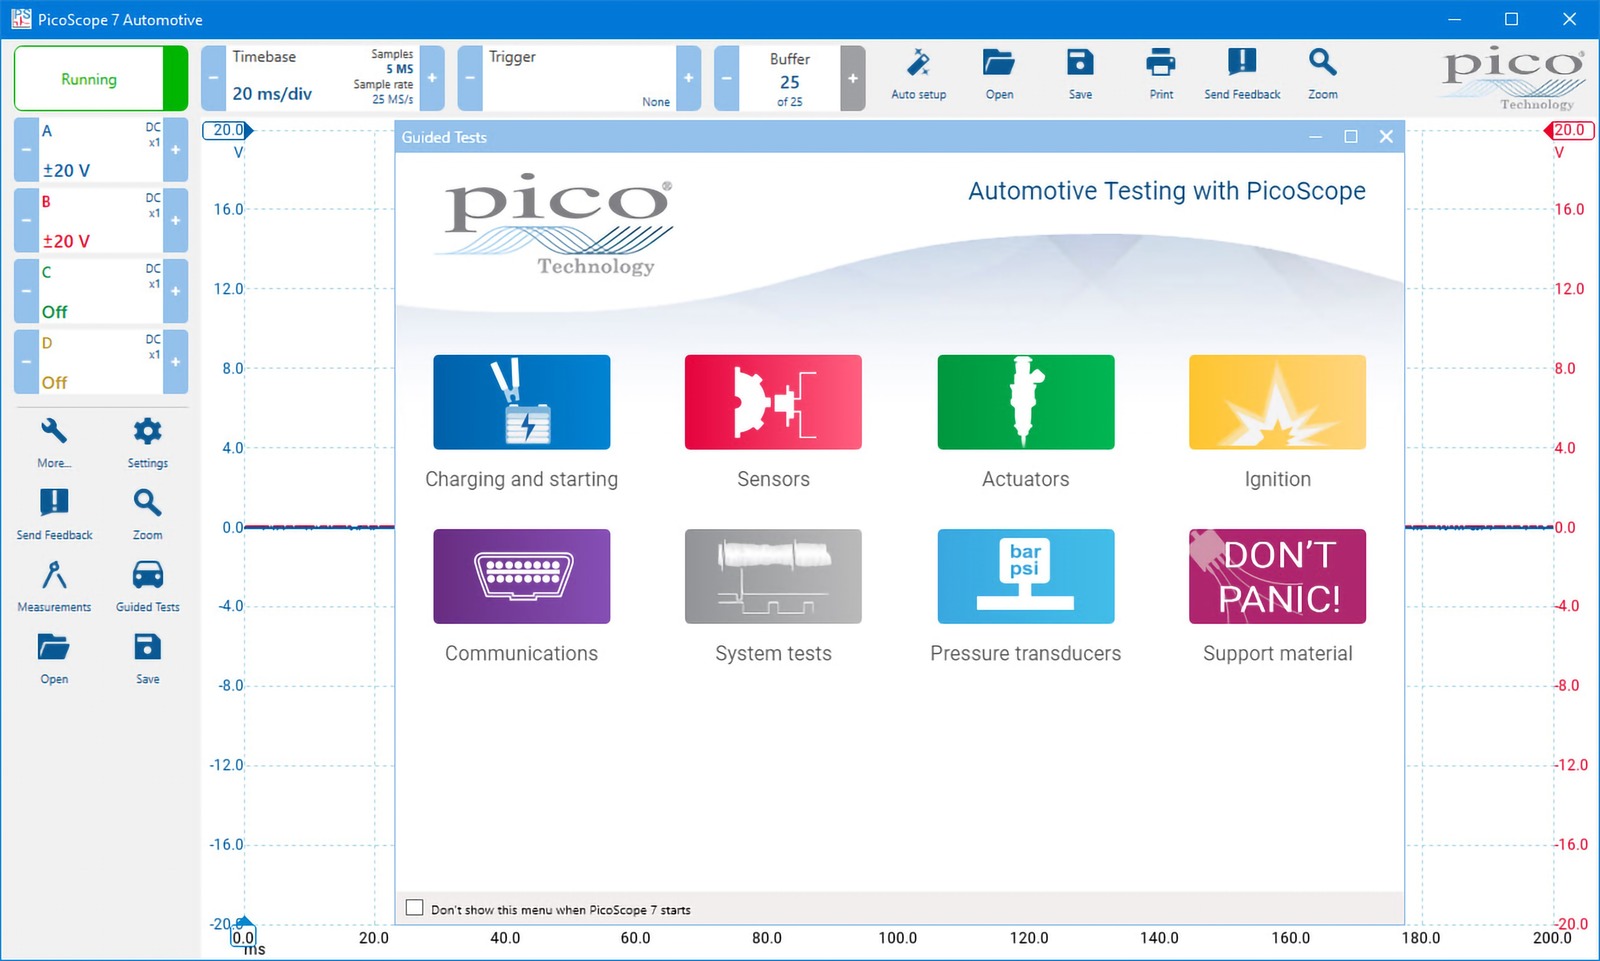The image size is (1600, 961).
Task: Click the channel A 20.0 axis marker
Action: click(x=227, y=130)
